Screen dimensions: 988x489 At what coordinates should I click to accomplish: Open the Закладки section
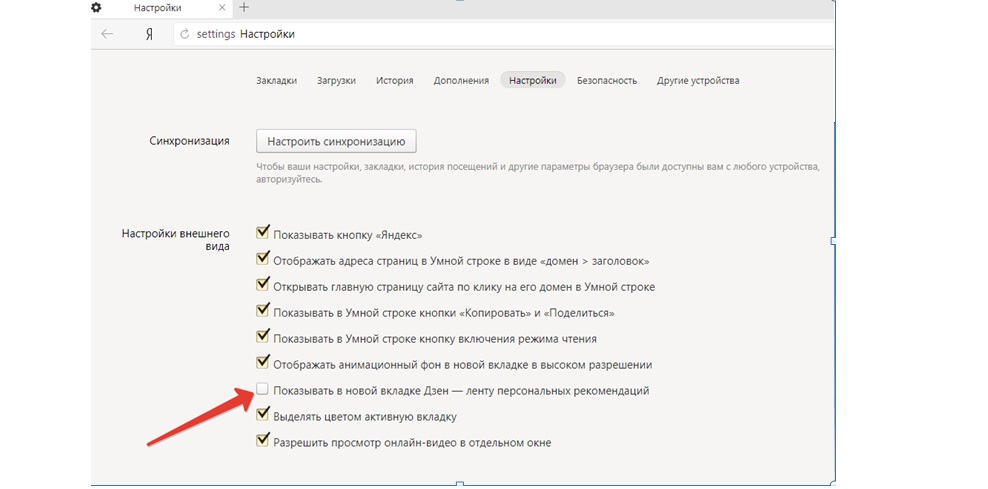pos(277,81)
